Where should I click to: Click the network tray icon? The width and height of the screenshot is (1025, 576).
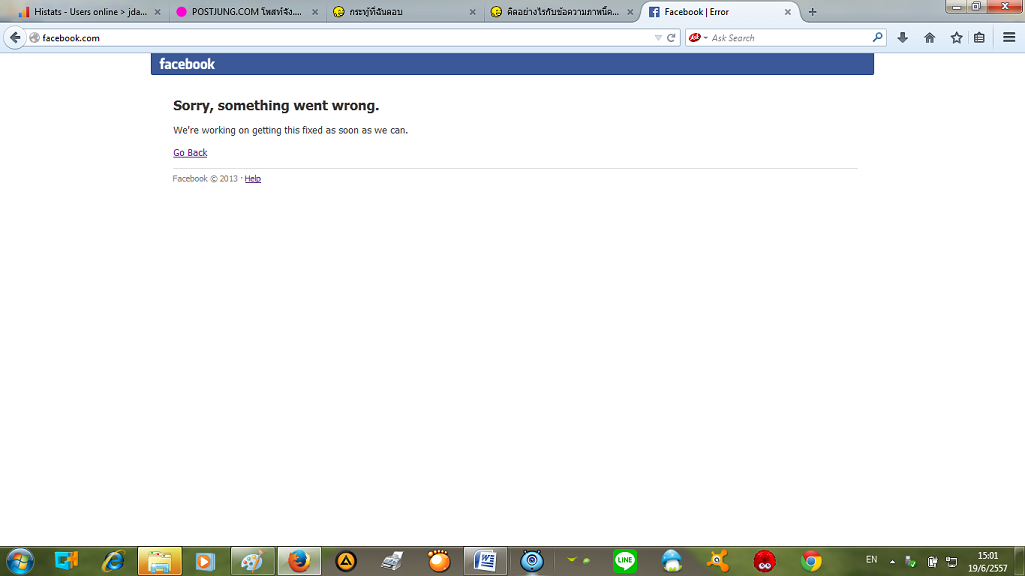click(951, 562)
